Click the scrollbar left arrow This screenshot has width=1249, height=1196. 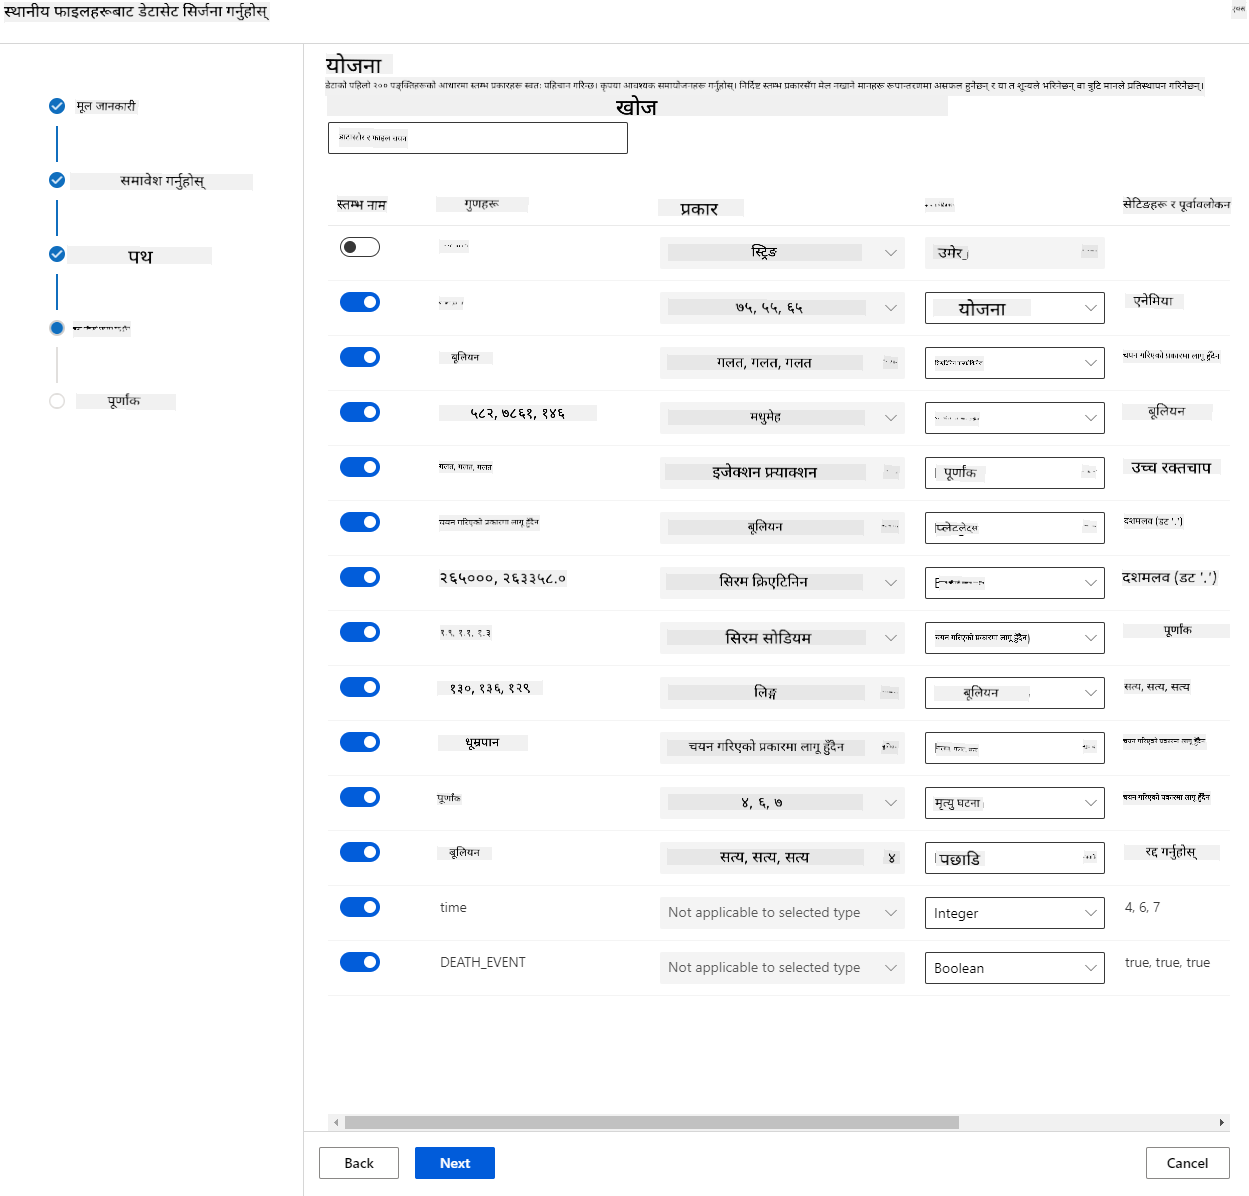click(x=336, y=1122)
